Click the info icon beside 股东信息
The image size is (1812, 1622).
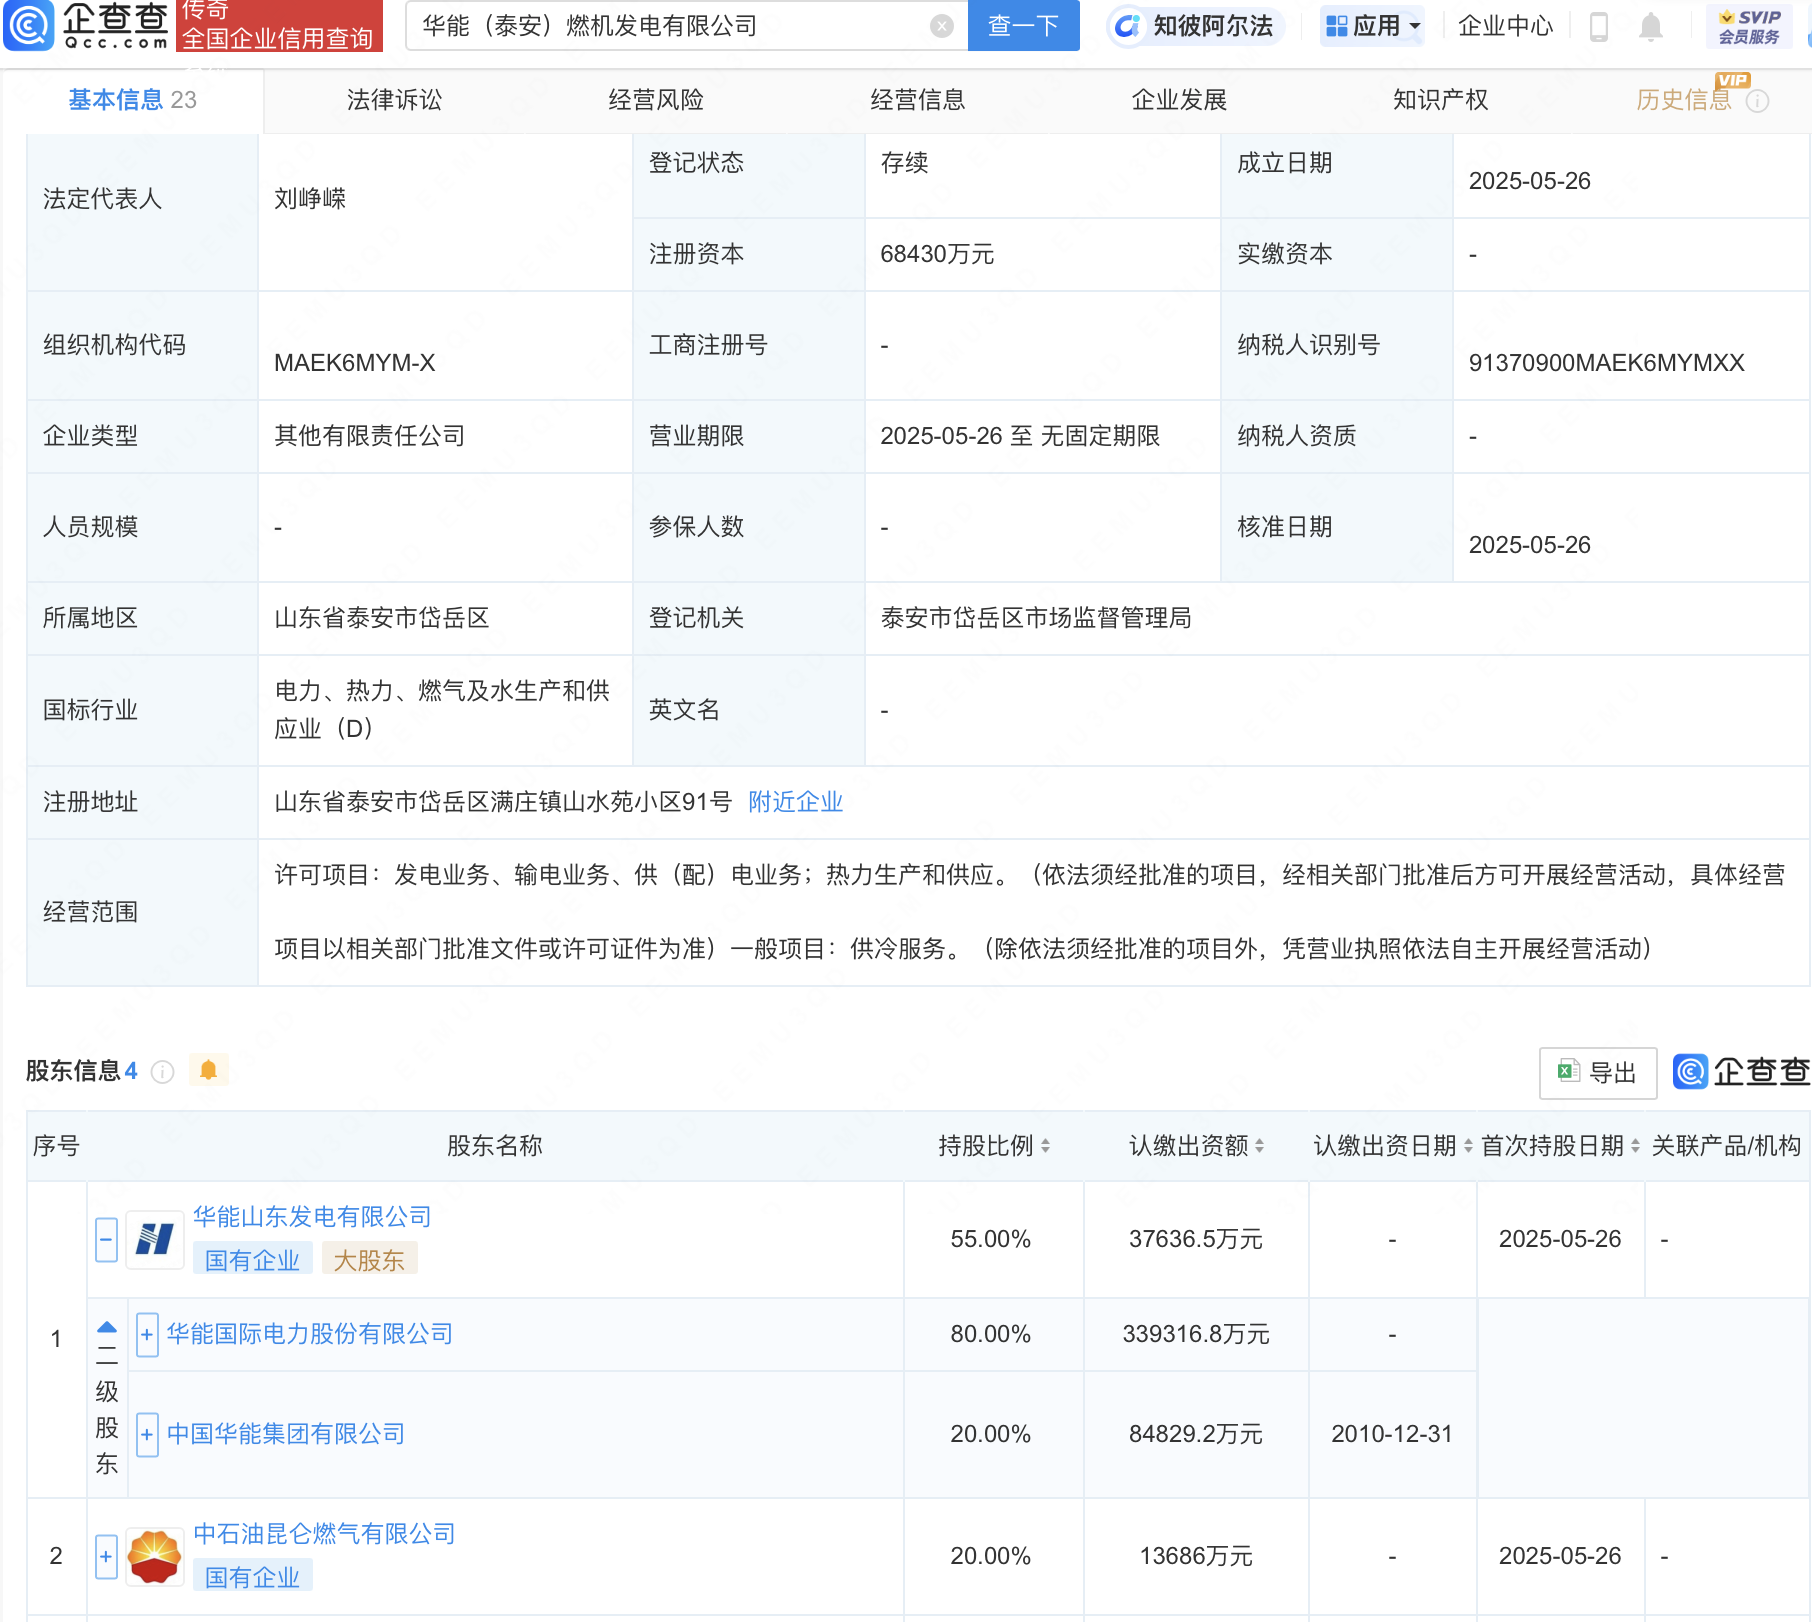click(162, 1072)
